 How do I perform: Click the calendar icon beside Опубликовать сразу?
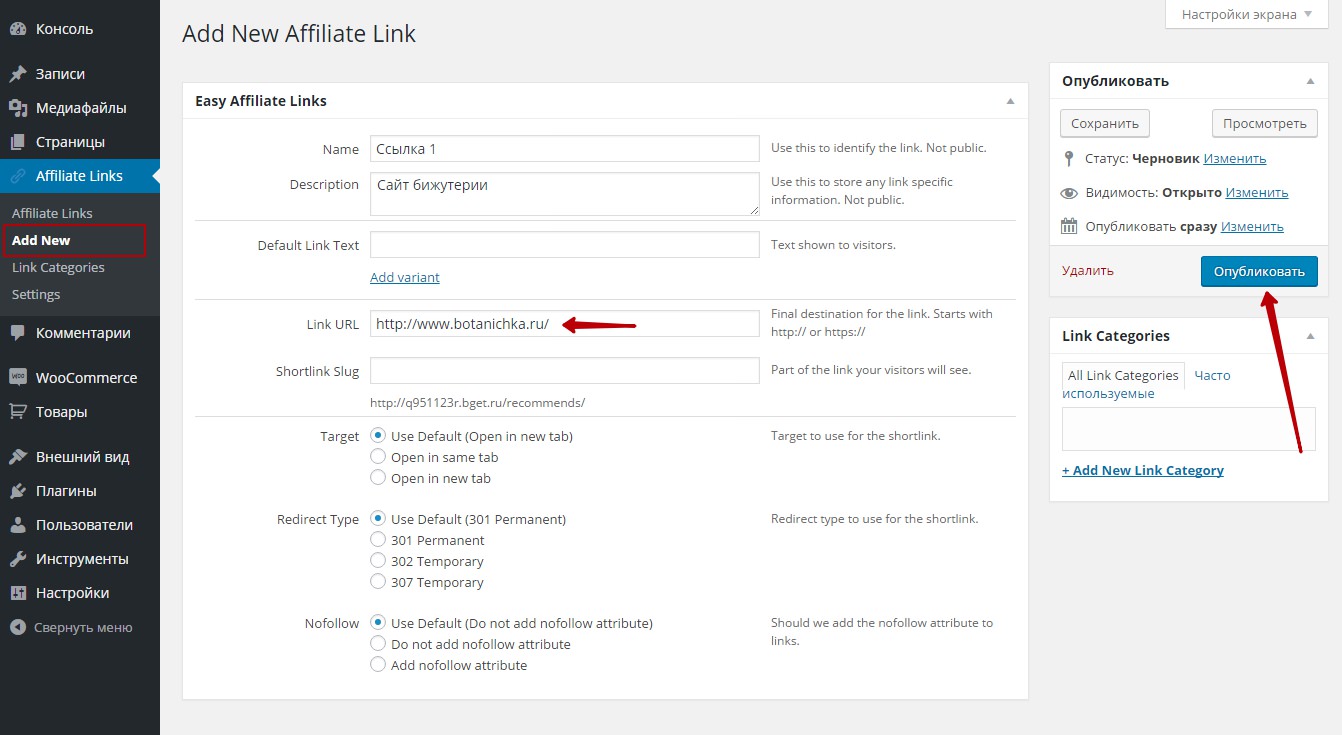1069,226
